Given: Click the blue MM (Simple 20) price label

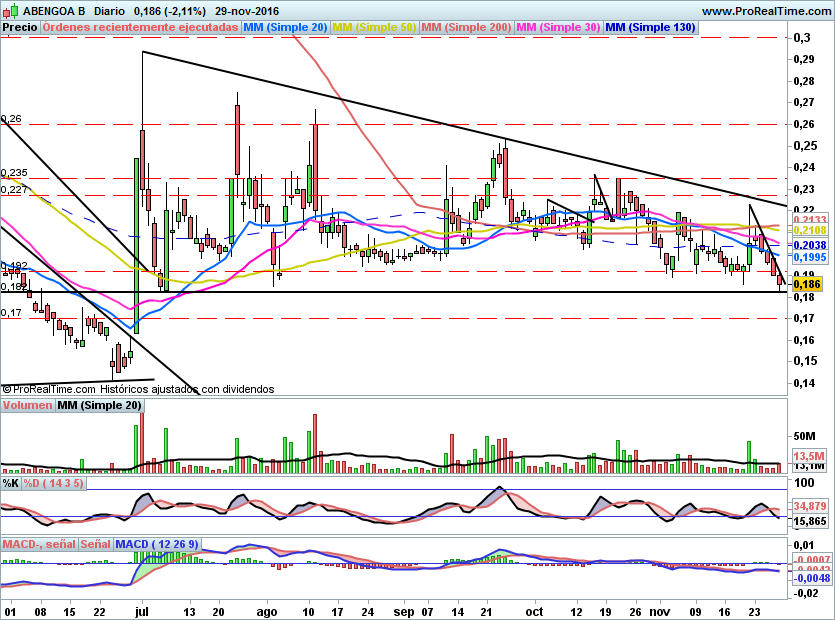Looking at the screenshot, I should (x=285, y=27).
